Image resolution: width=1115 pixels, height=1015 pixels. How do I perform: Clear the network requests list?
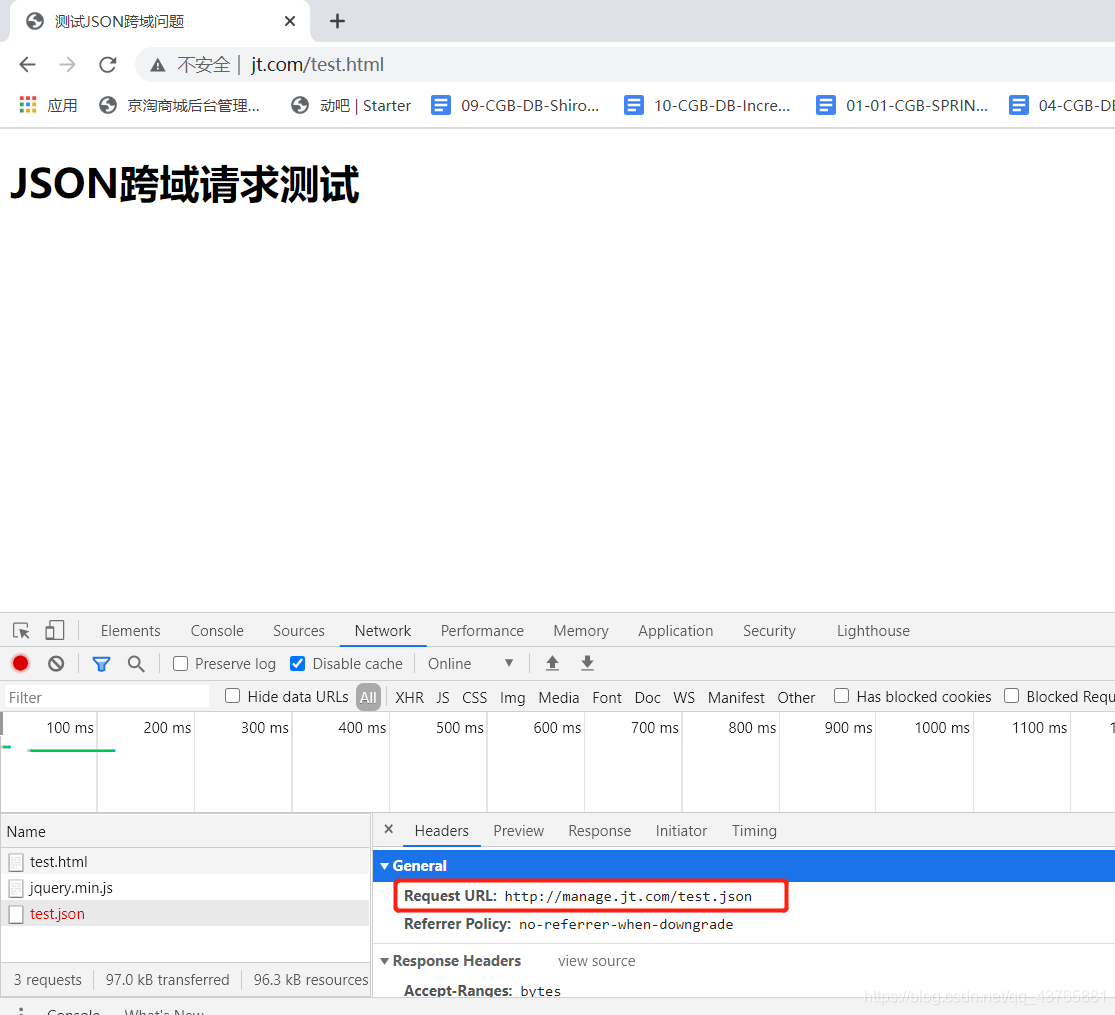coord(56,663)
